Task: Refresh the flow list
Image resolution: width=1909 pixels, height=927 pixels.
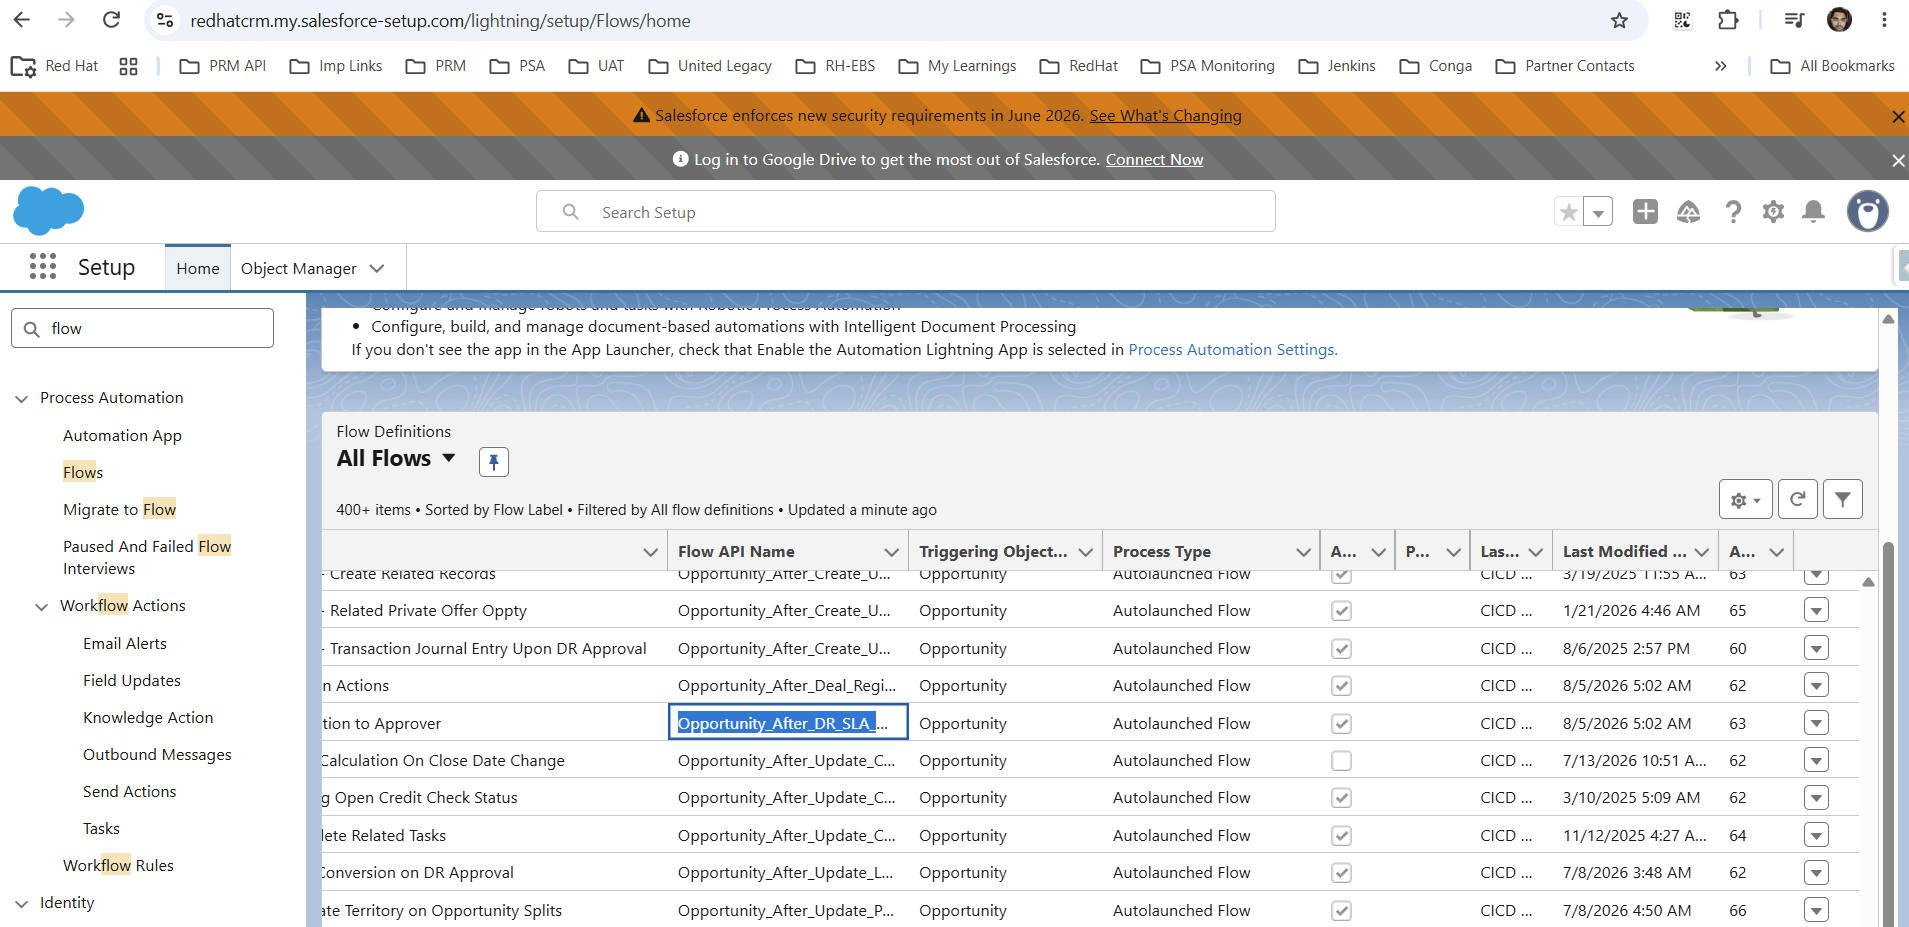Action: pos(1797,499)
